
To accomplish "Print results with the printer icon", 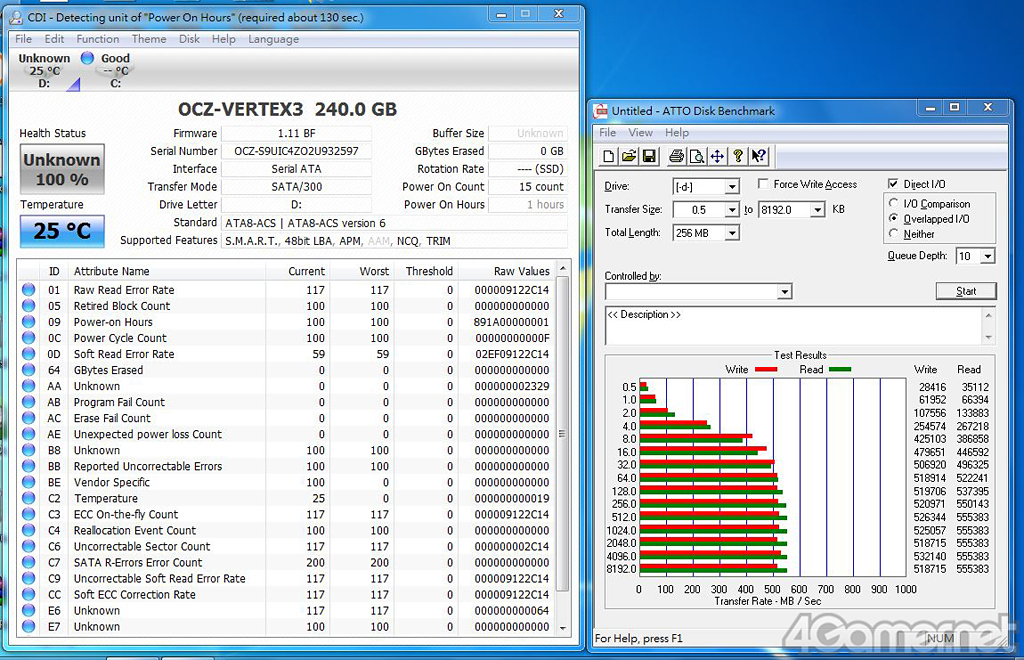I will (676, 156).
